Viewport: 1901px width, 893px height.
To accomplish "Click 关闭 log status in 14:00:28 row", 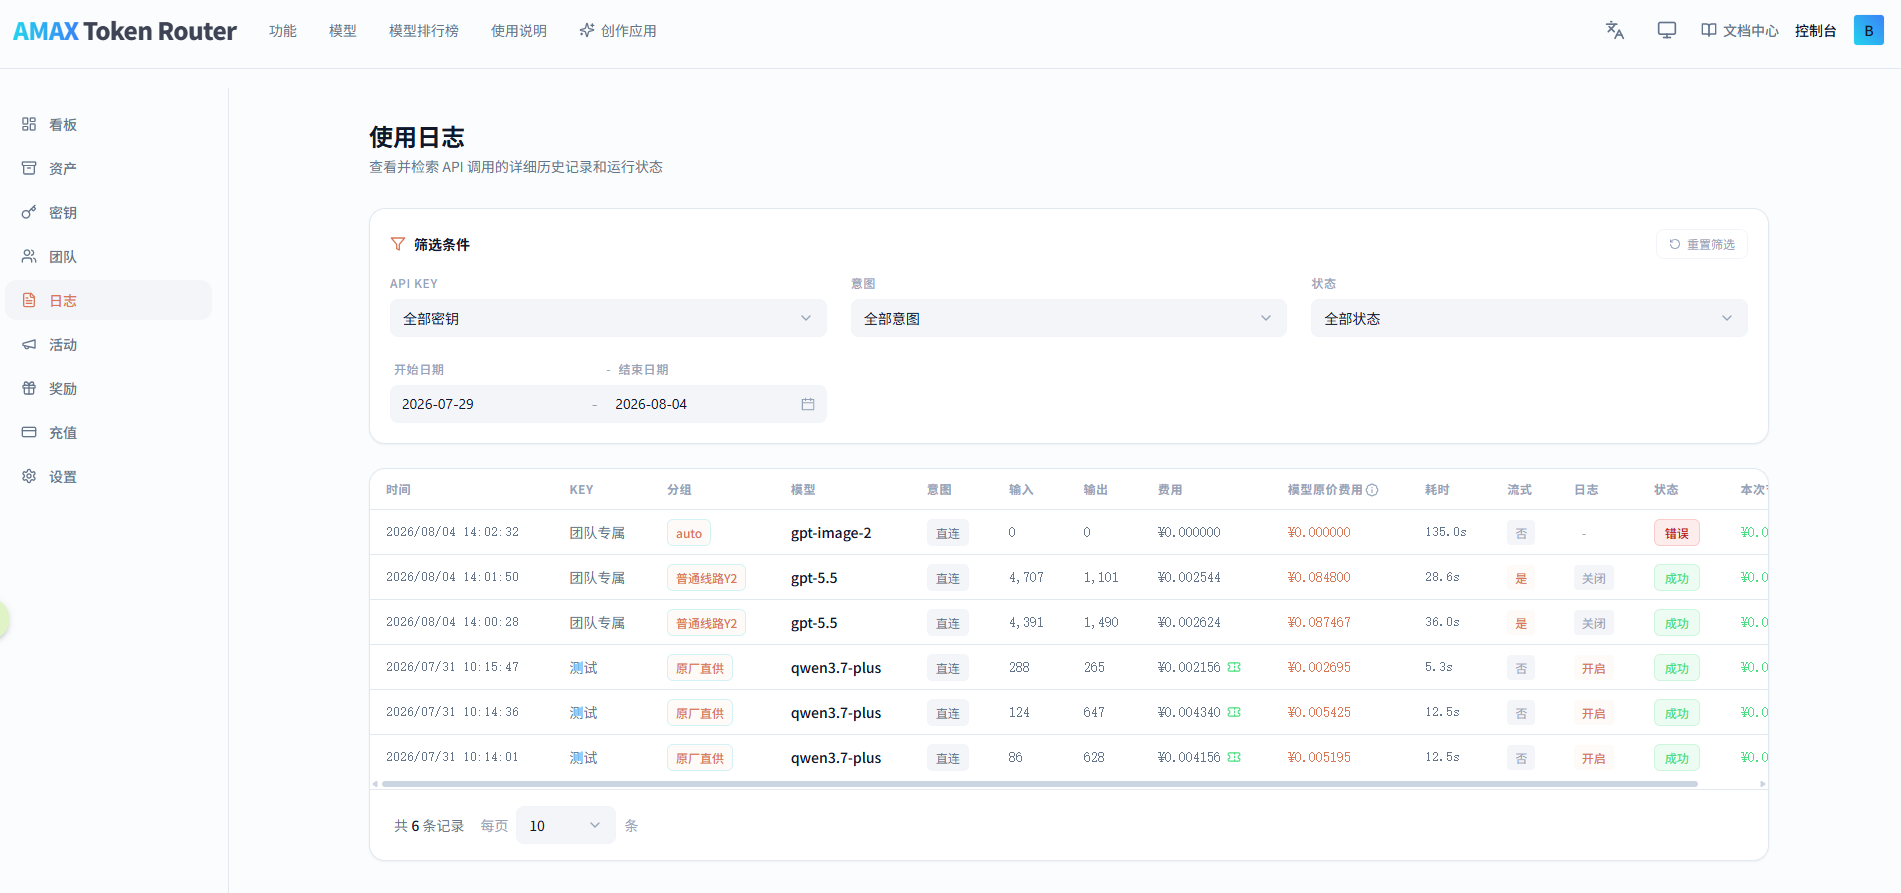I will 1593,623.
